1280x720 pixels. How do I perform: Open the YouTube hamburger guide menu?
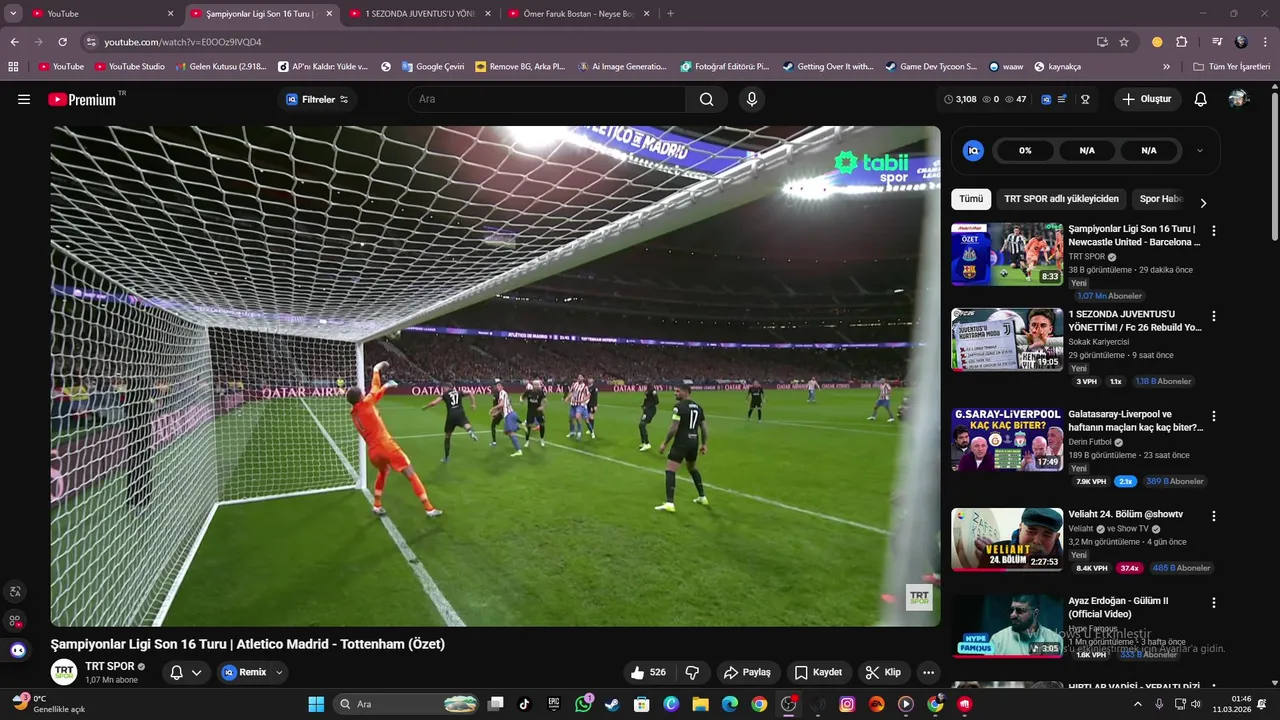24,99
